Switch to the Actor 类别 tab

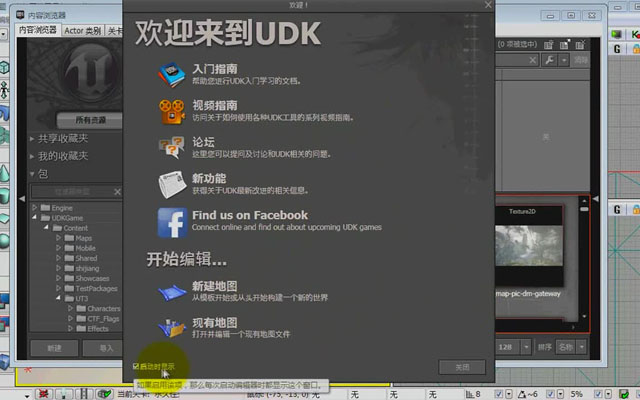point(82,31)
